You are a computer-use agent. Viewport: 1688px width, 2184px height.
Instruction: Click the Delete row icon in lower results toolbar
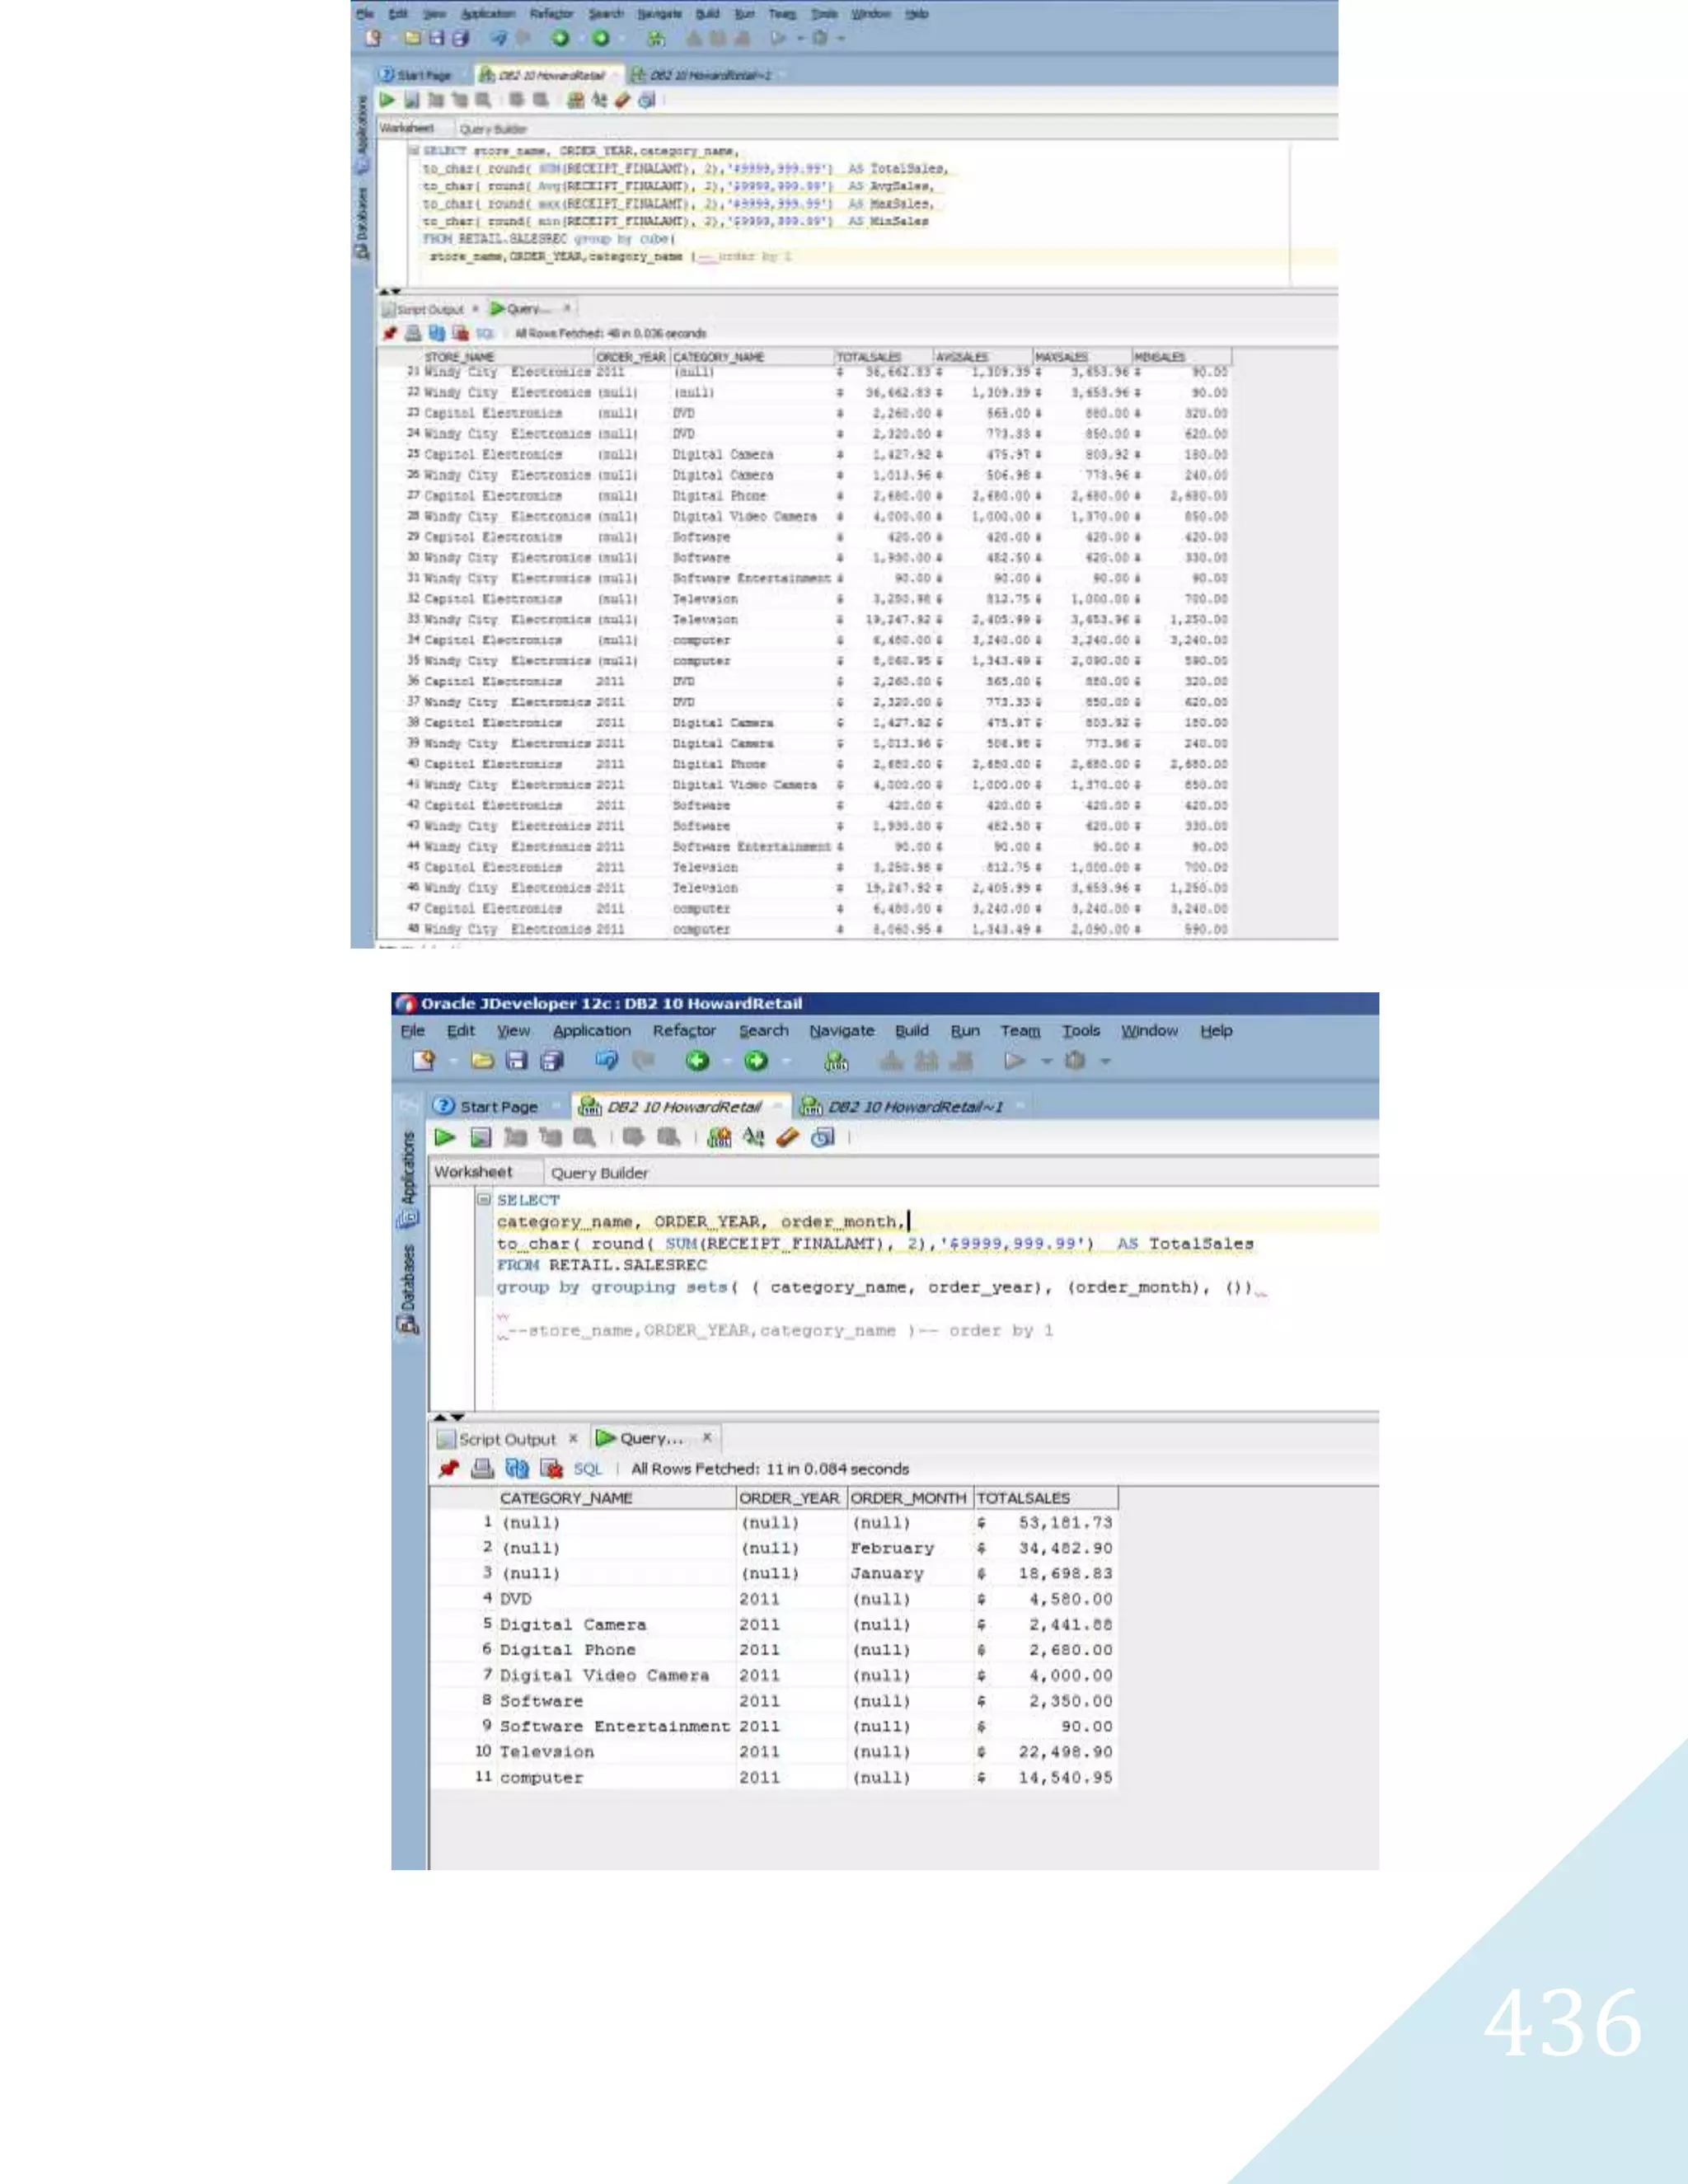[x=551, y=1468]
